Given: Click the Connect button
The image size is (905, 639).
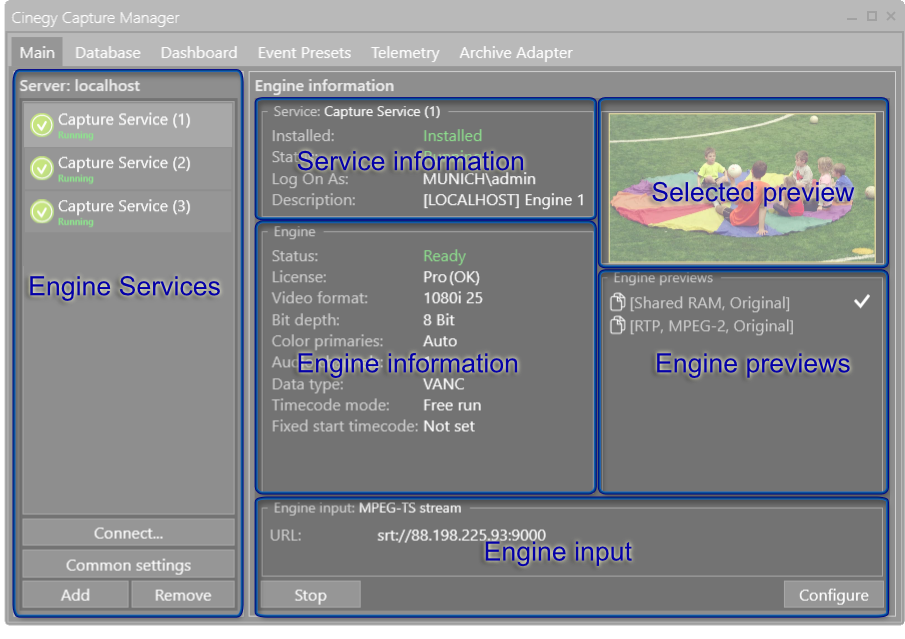Looking at the screenshot, I should click(127, 531).
